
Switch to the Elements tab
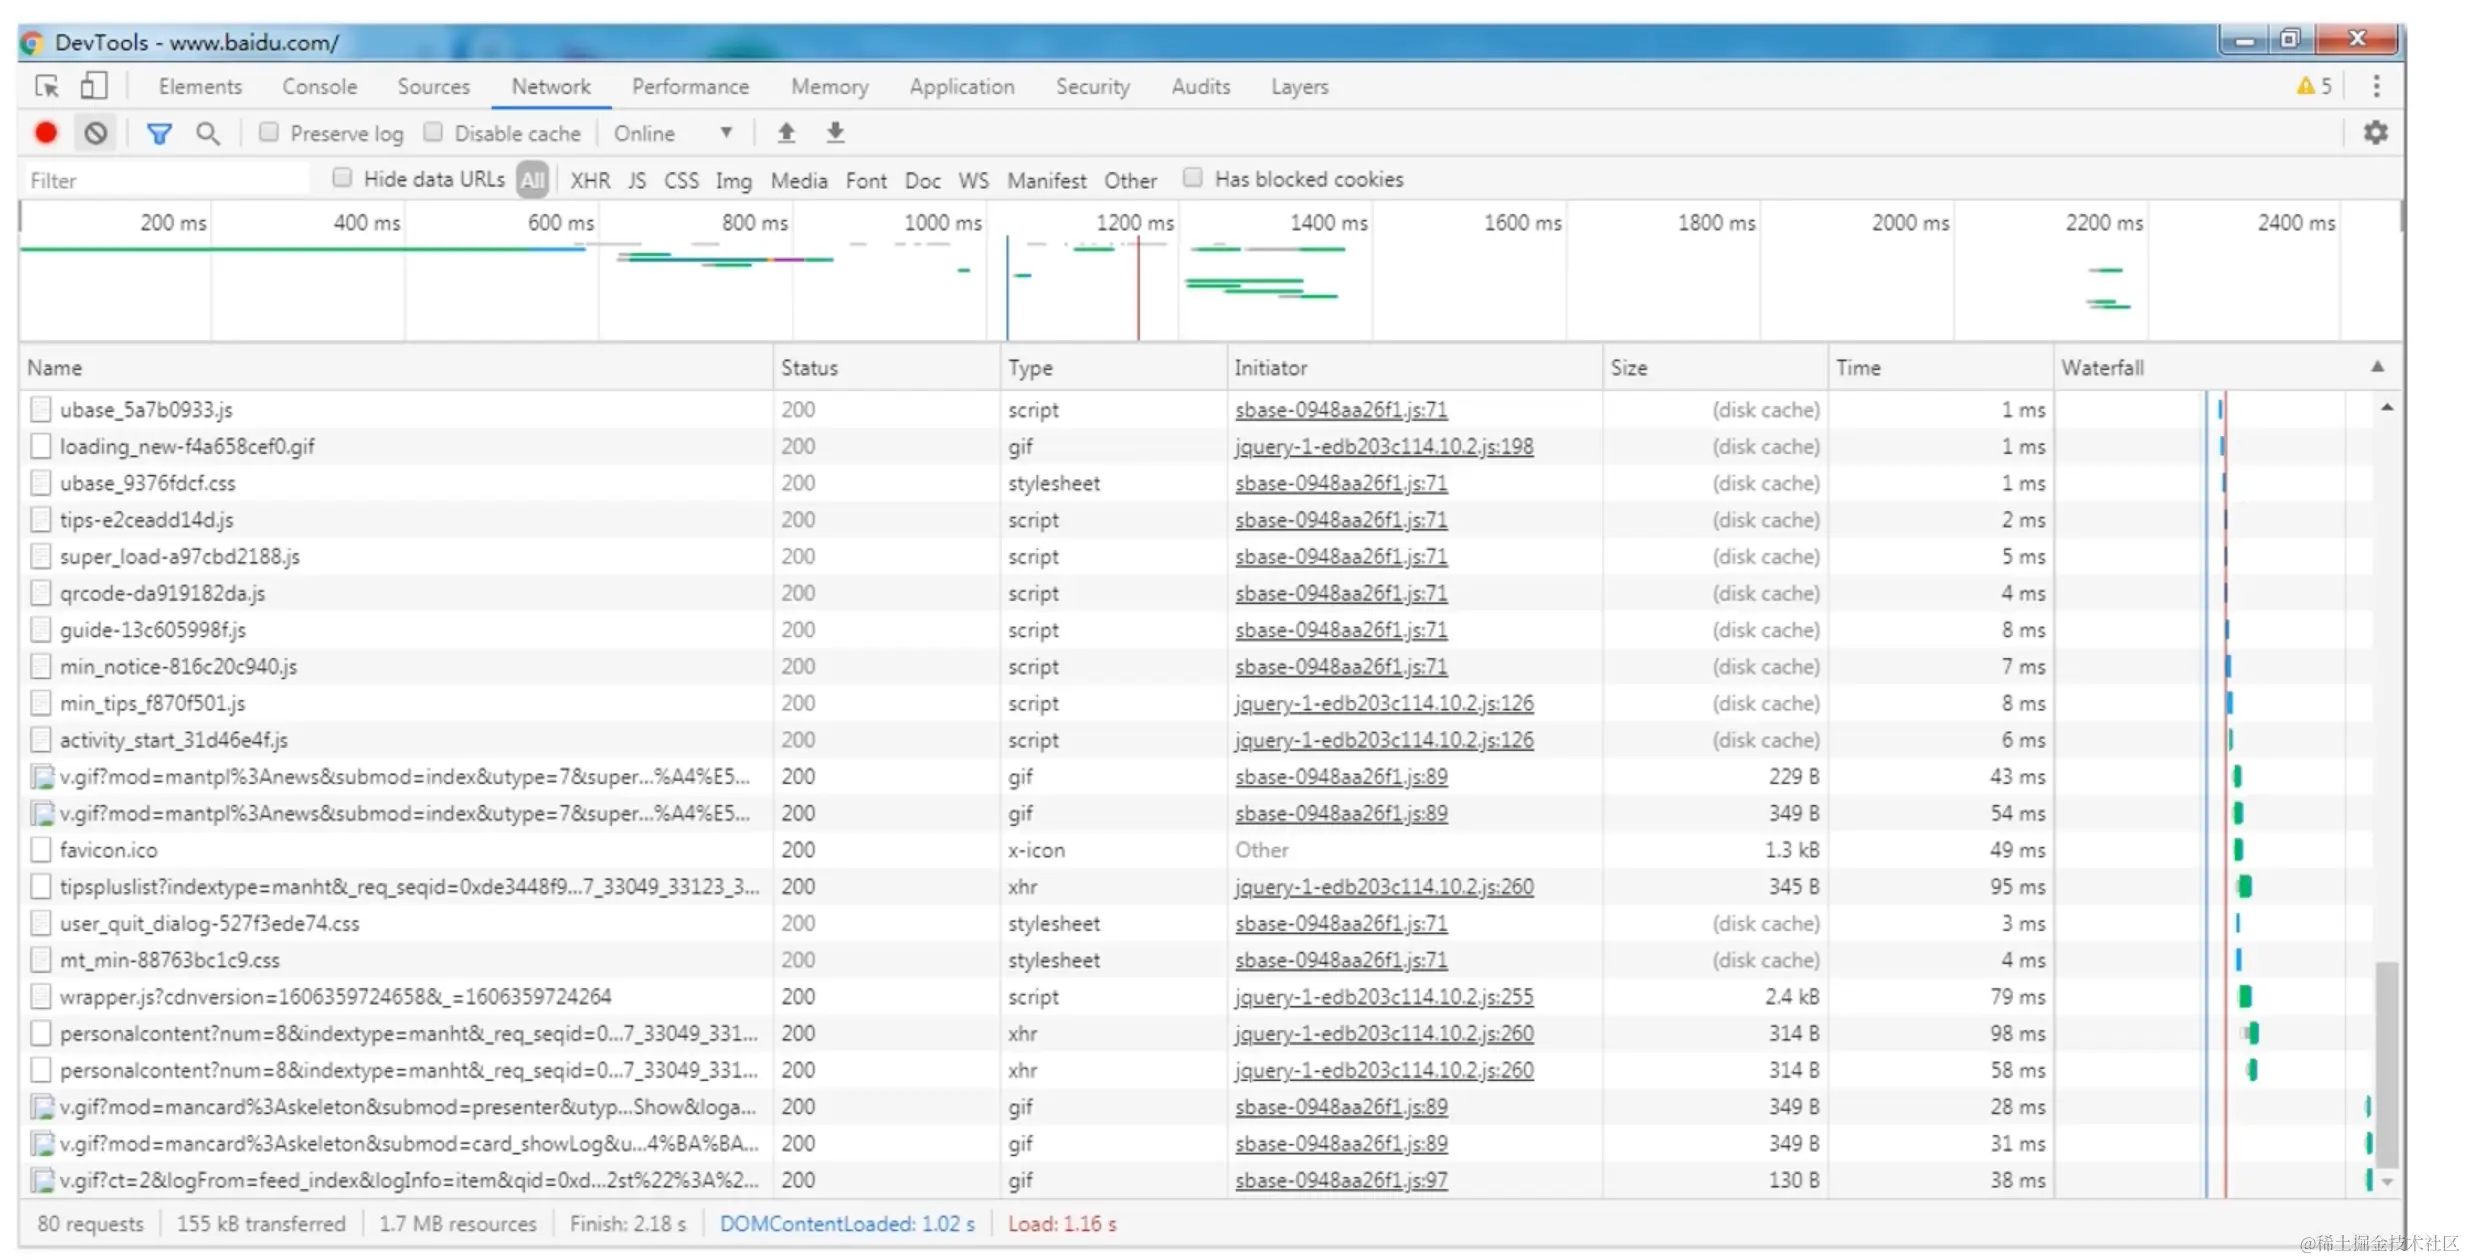point(200,87)
